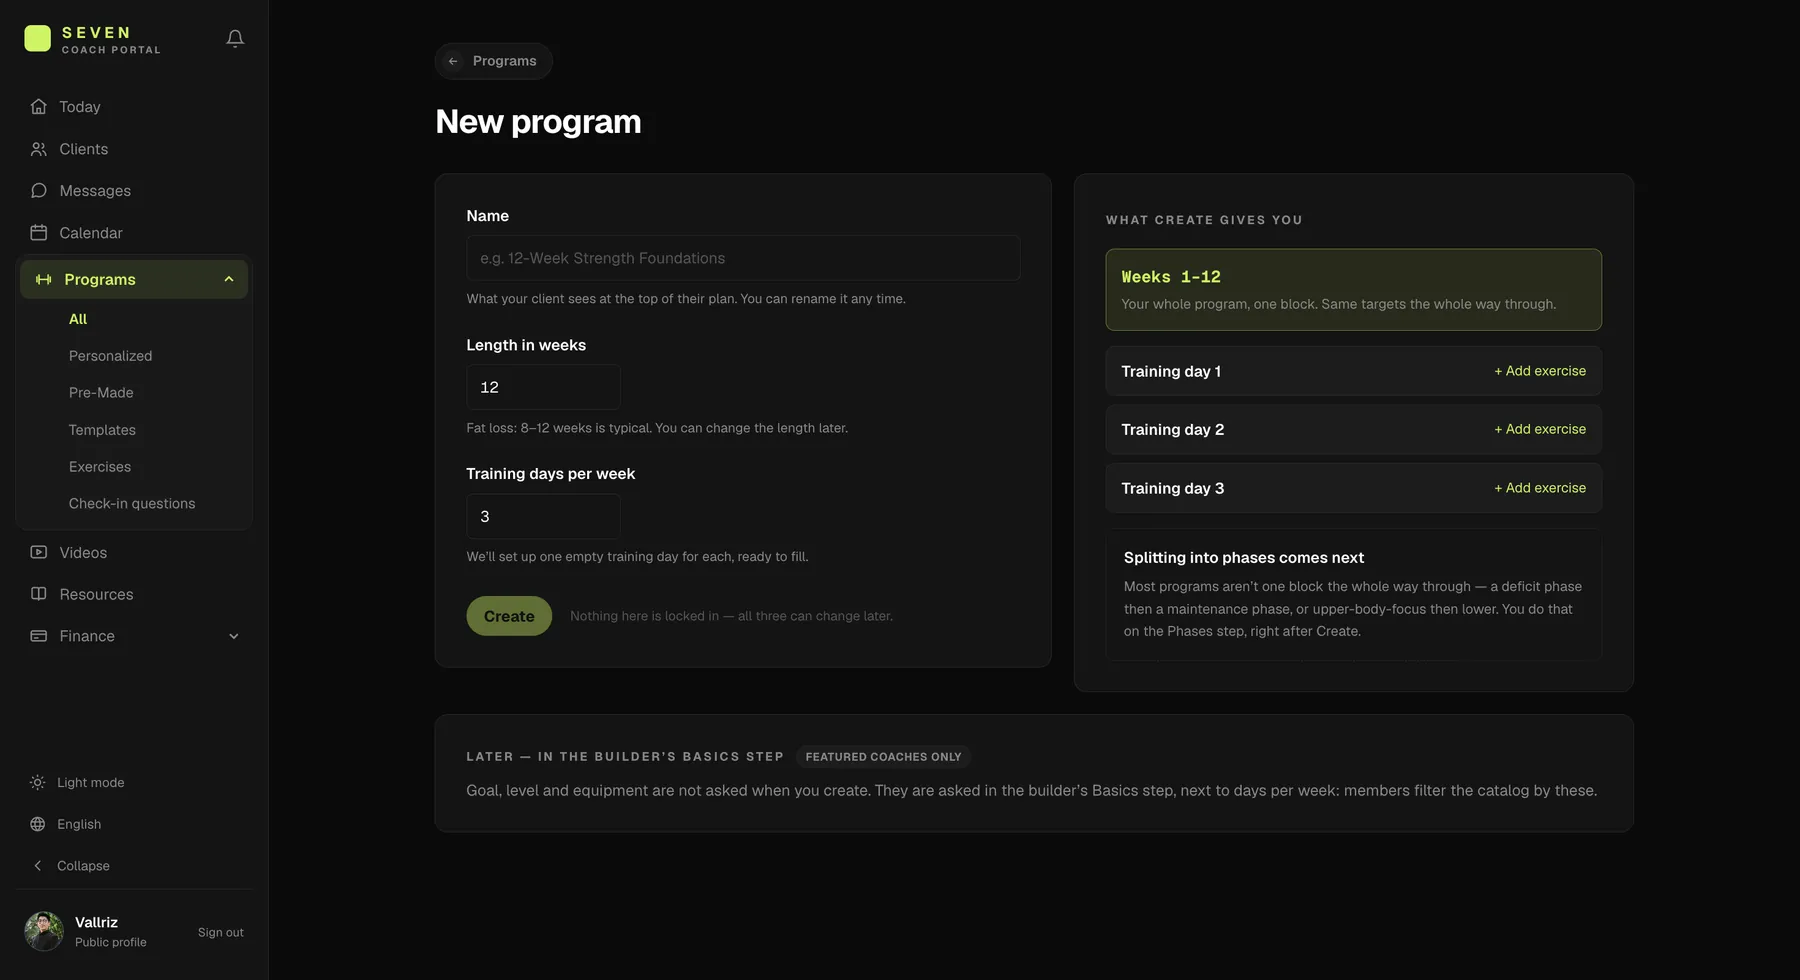This screenshot has height=980, width=1800.
Task: Focus the program Name input field
Action: (743, 258)
